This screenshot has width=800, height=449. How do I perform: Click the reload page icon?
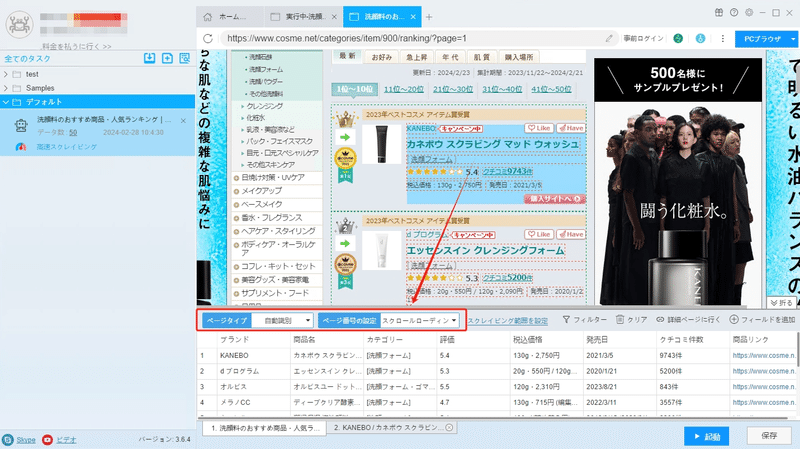[x=208, y=38]
